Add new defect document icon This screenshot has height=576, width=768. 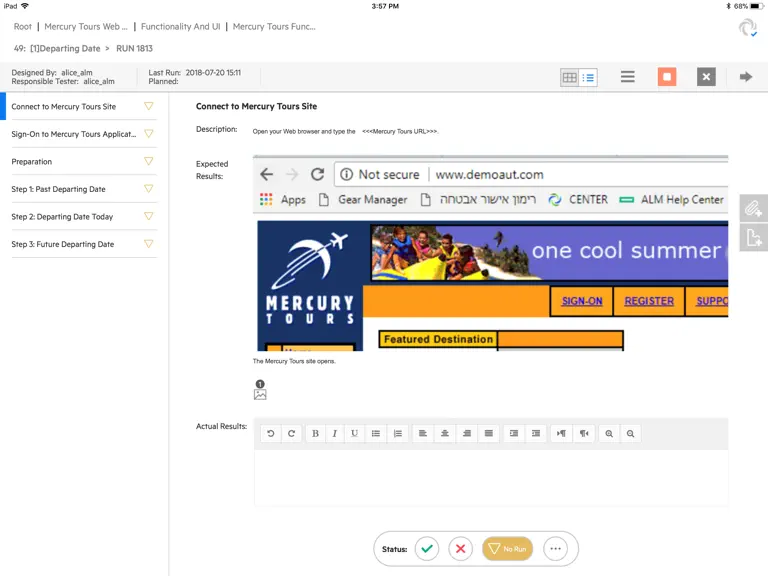pos(753,238)
